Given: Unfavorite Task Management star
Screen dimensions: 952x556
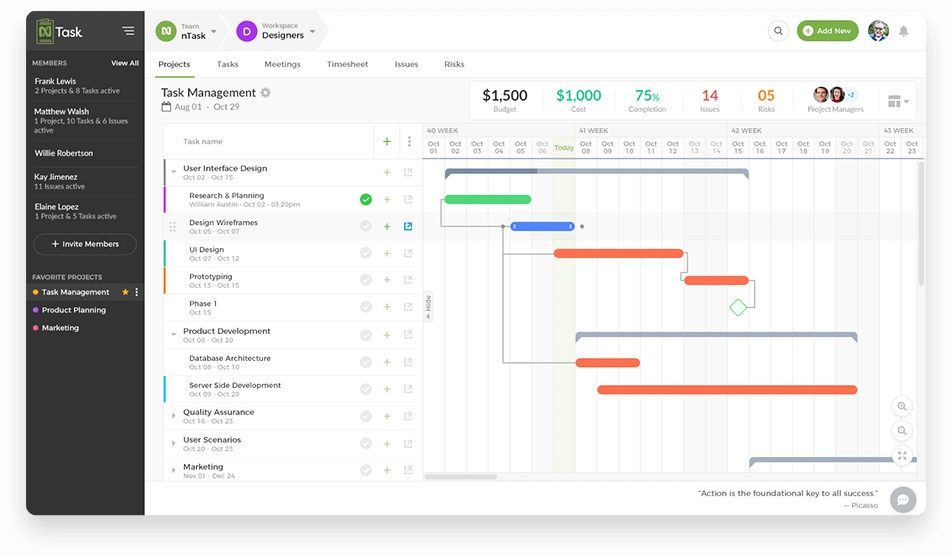Looking at the screenshot, I should [x=125, y=292].
